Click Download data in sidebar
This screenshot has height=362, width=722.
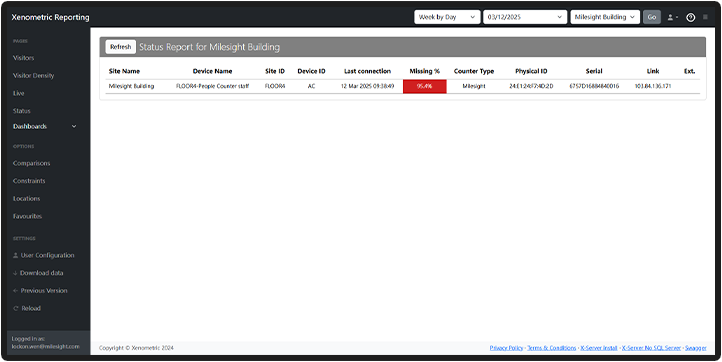38,273
